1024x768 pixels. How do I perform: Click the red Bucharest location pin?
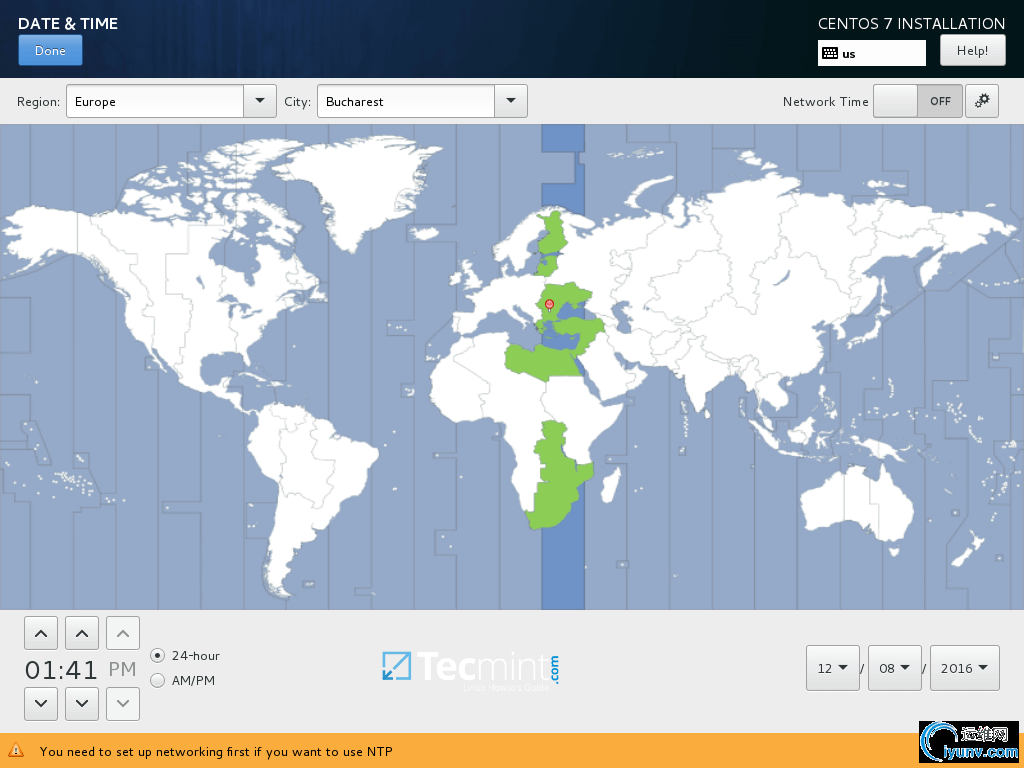point(549,305)
